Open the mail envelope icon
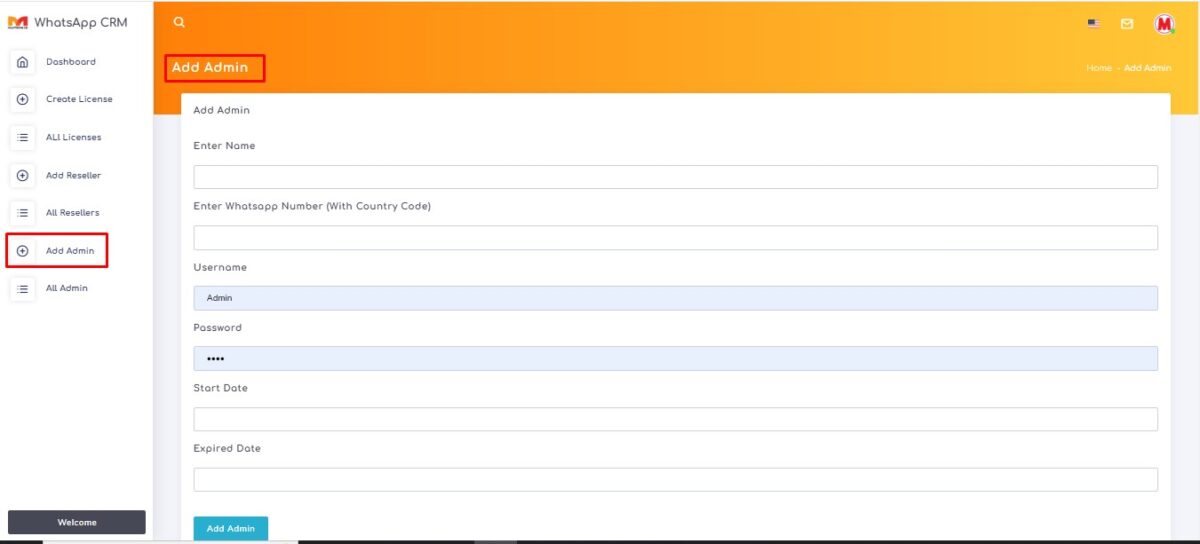The width and height of the screenshot is (1200, 544). 1127,23
